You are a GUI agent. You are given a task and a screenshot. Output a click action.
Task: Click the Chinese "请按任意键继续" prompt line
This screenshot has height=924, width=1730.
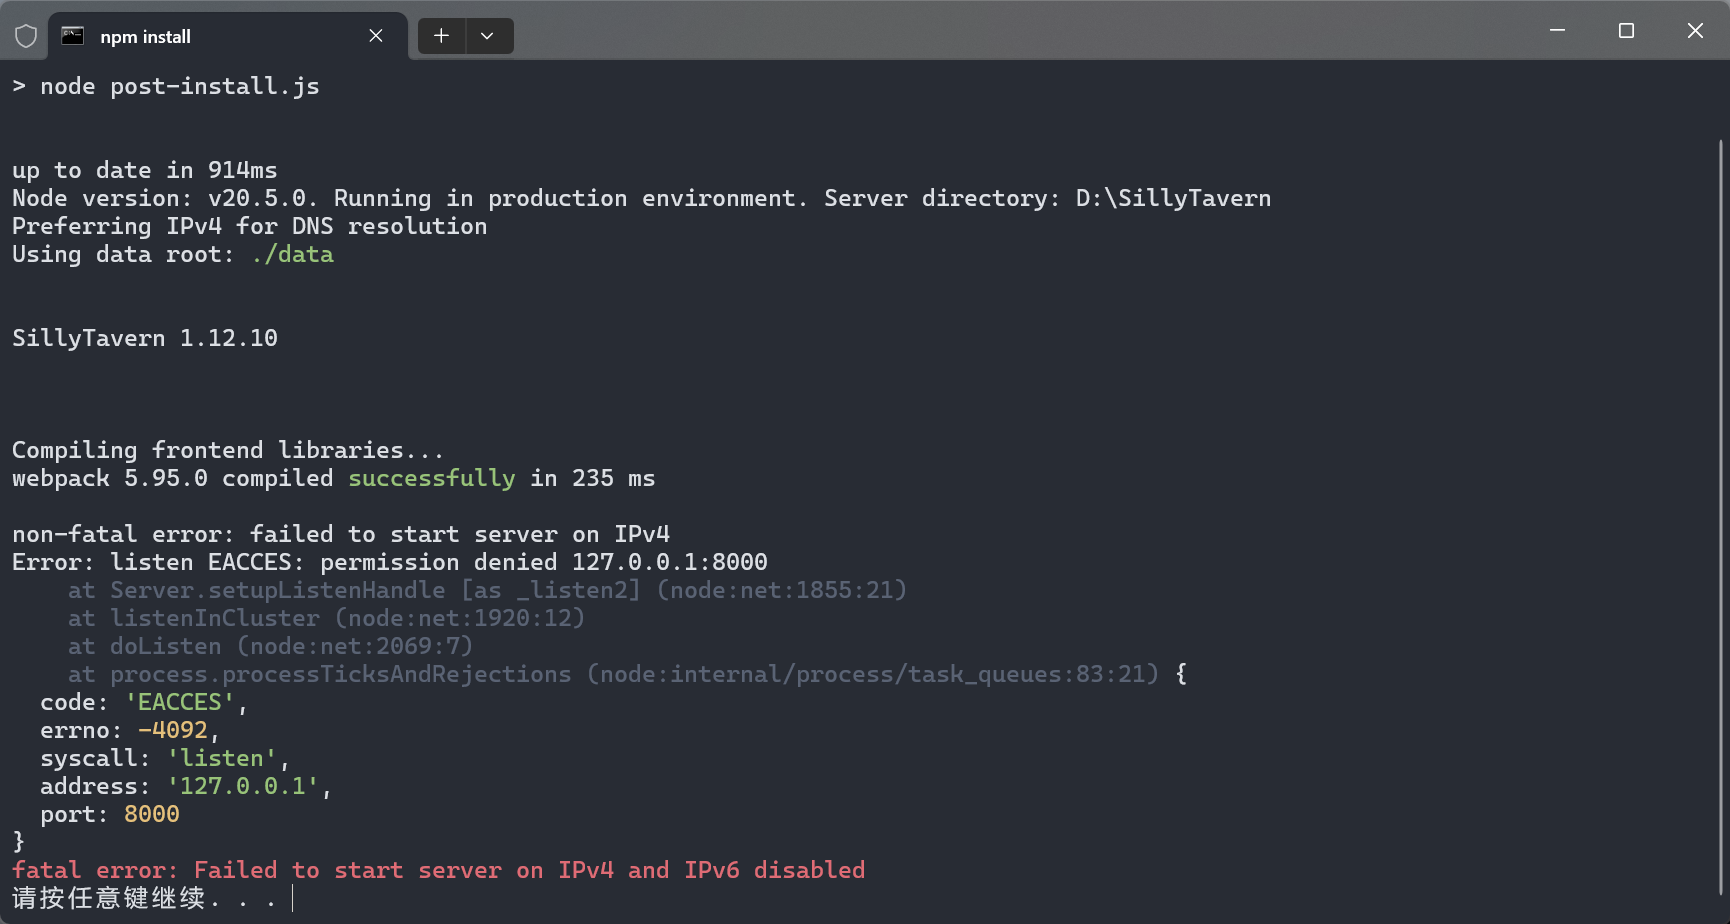(x=110, y=898)
